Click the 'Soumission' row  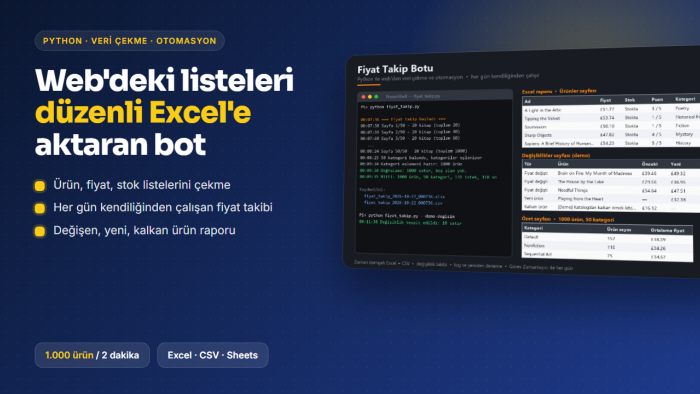pos(611,126)
